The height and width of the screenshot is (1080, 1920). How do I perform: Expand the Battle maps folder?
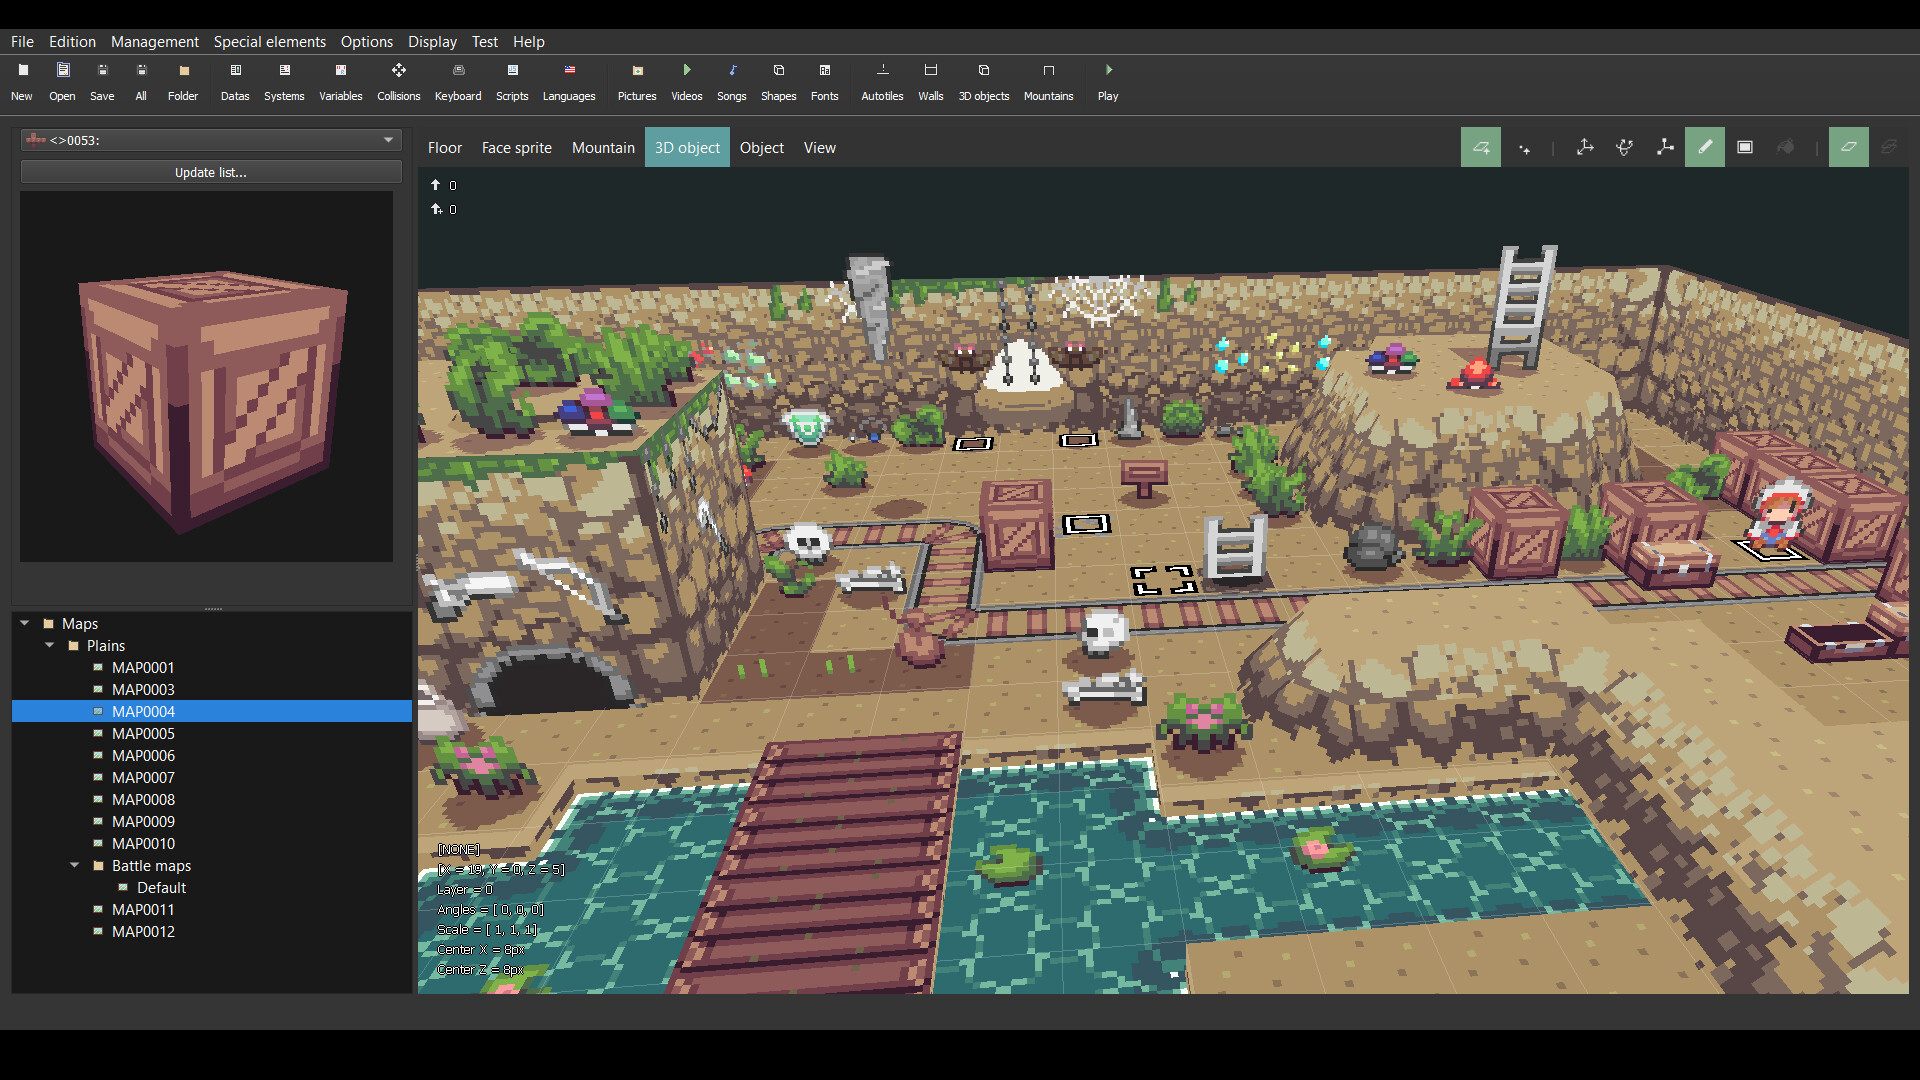click(73, 865)
